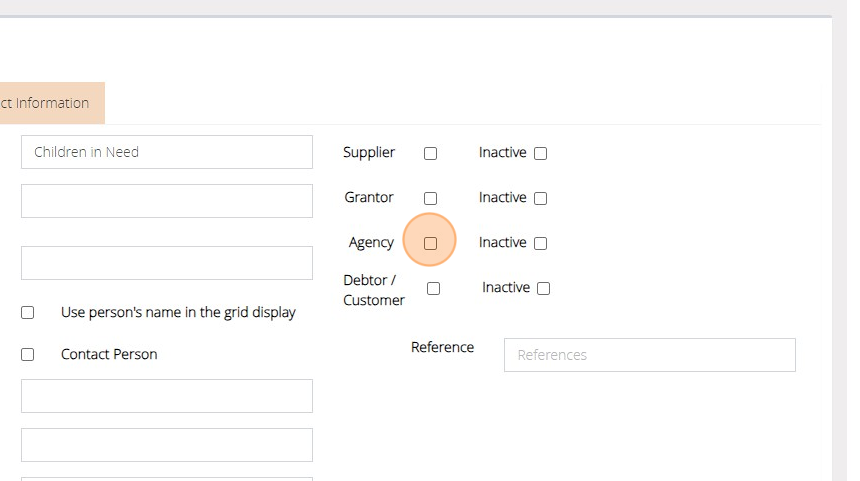Click empty field just above grid display checkbox

pyautogui.click(x=166, y=263)
